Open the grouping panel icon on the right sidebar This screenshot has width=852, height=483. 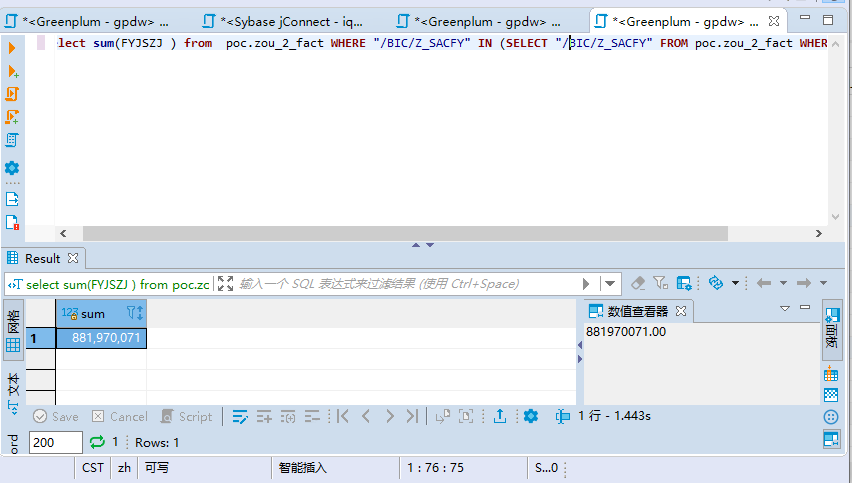click(831, 374)
